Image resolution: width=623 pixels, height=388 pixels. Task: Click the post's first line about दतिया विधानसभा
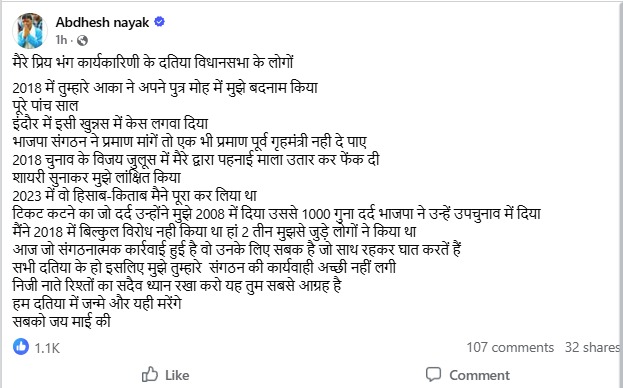coord(153,62)
